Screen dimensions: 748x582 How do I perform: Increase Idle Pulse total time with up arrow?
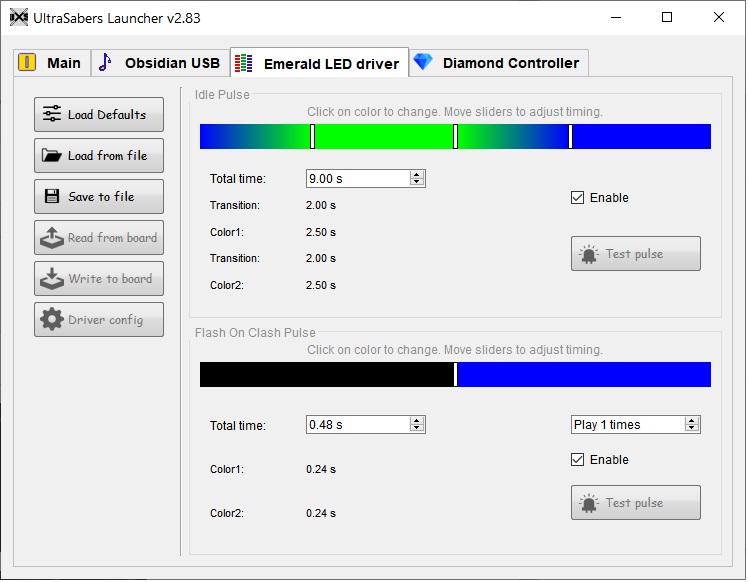(x=417, y=175)
